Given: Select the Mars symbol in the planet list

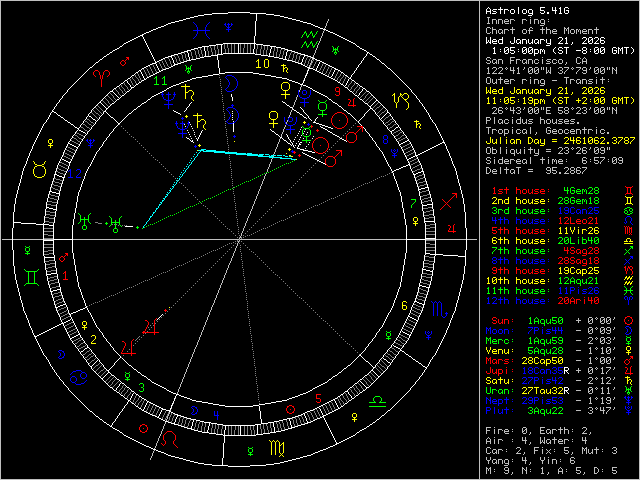Looking at the screenshot, I should (x=628, y=357).
